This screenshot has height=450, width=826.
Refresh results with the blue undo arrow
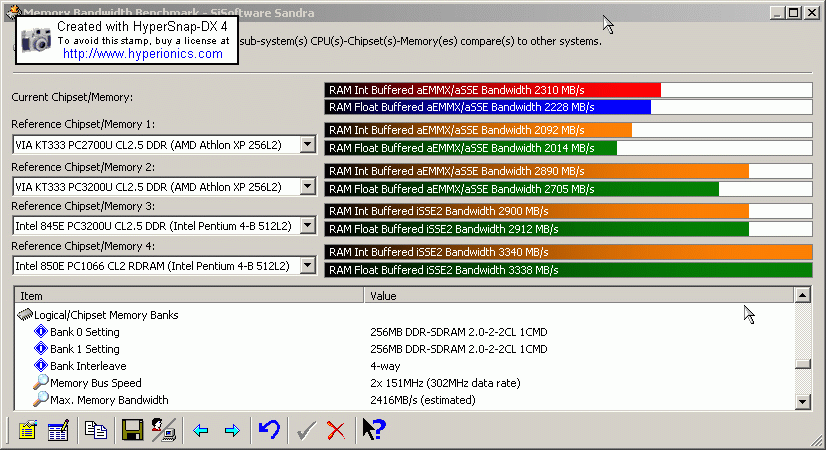coord(269,429)
